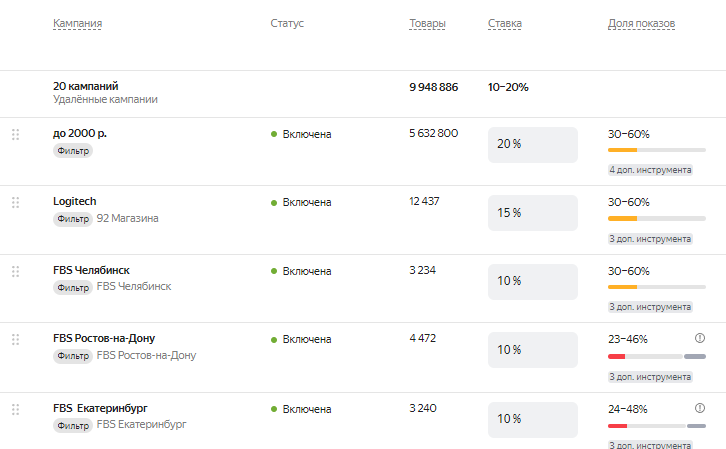Sort by Ставка column header
This screenshot has height=449, width=726.
pyautogui.click(x=505, y=23)
